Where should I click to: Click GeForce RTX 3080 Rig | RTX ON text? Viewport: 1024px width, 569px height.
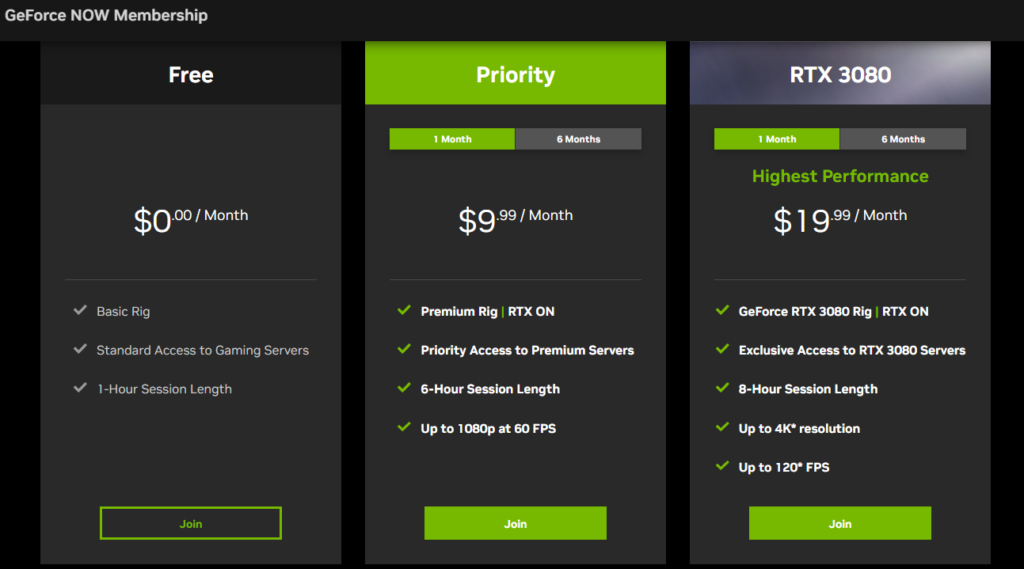(833, 312)
